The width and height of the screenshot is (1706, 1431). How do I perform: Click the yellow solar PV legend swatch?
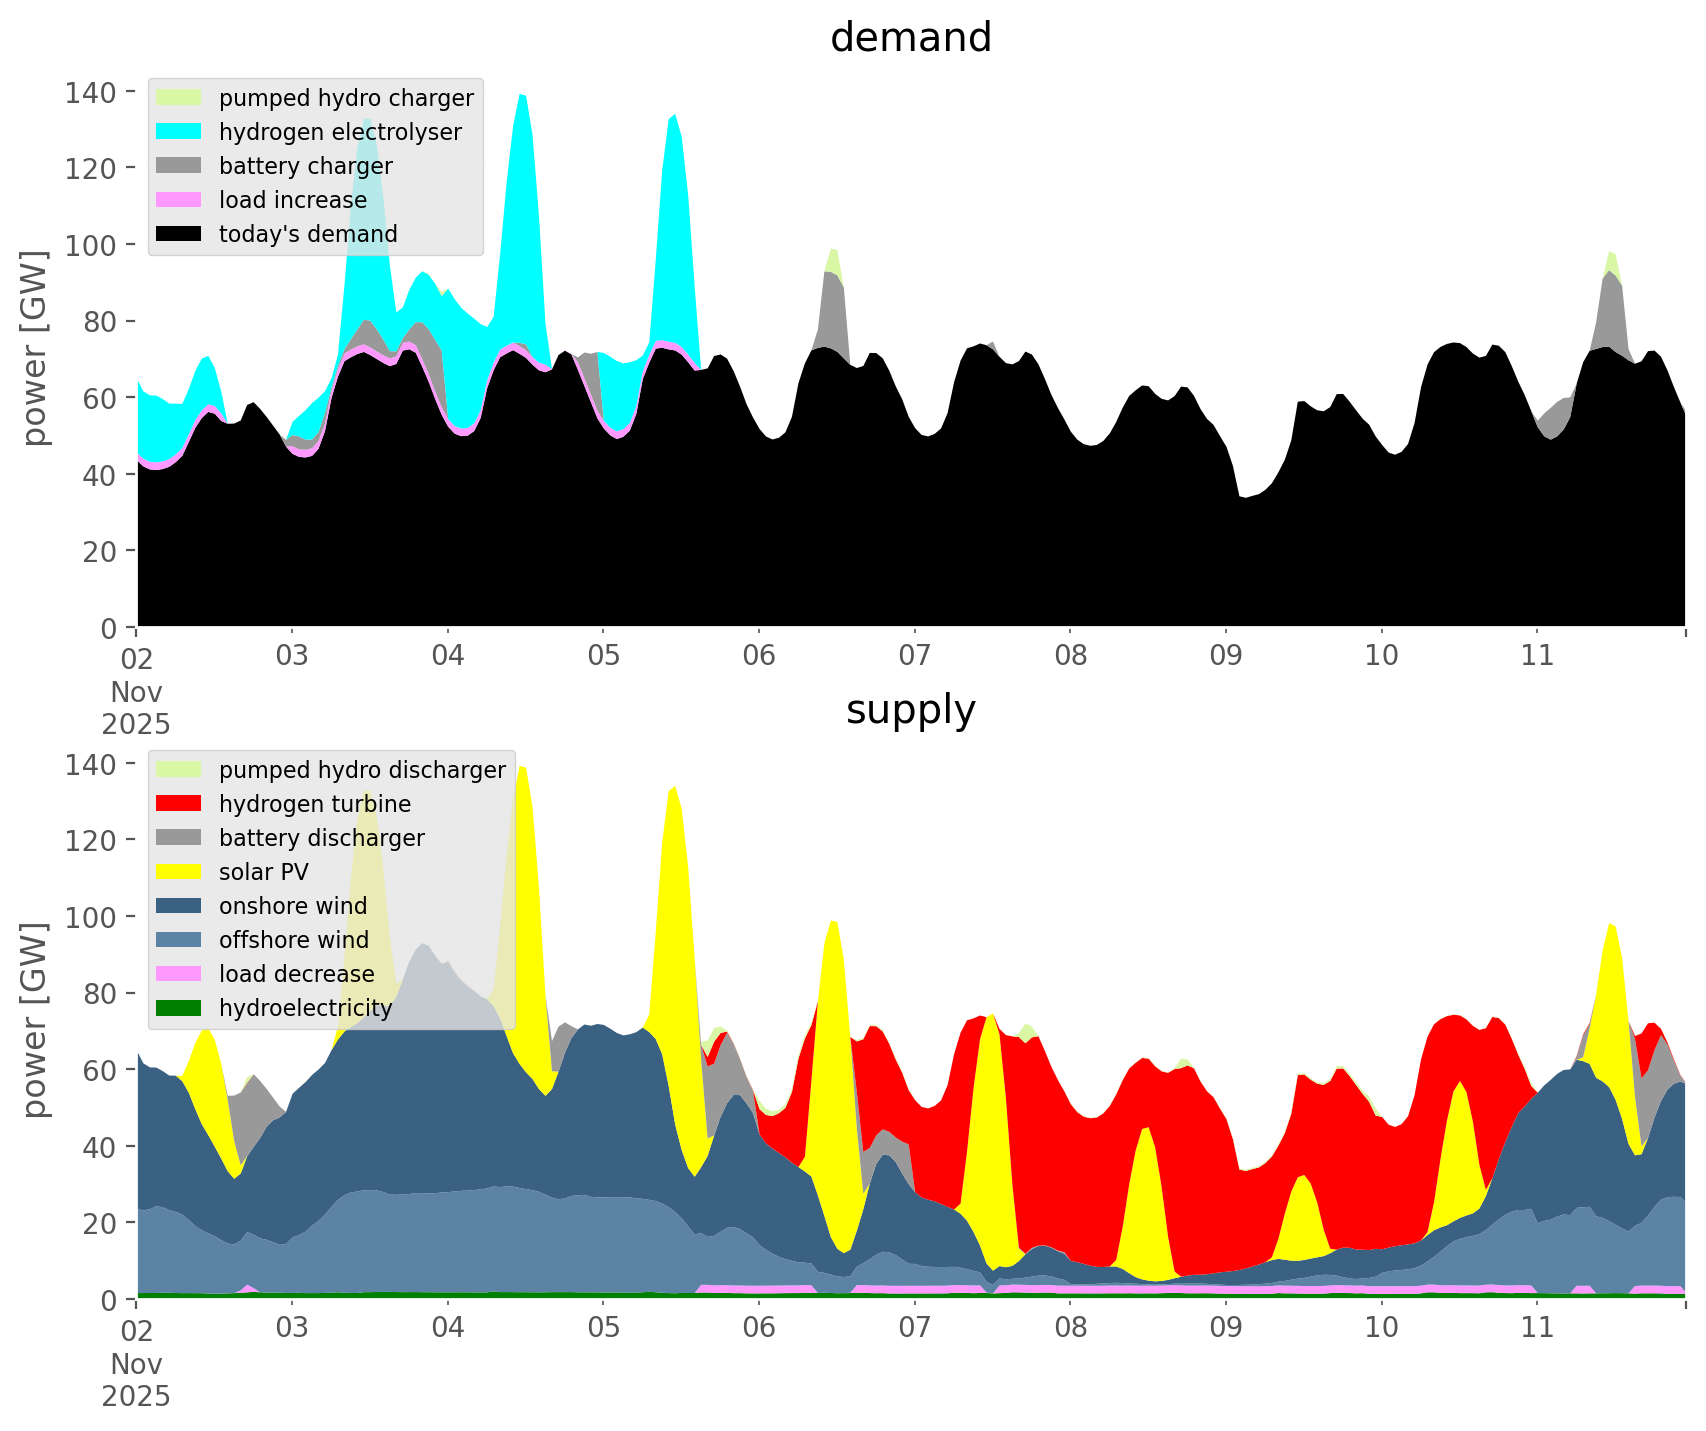(x=179, y=872)
